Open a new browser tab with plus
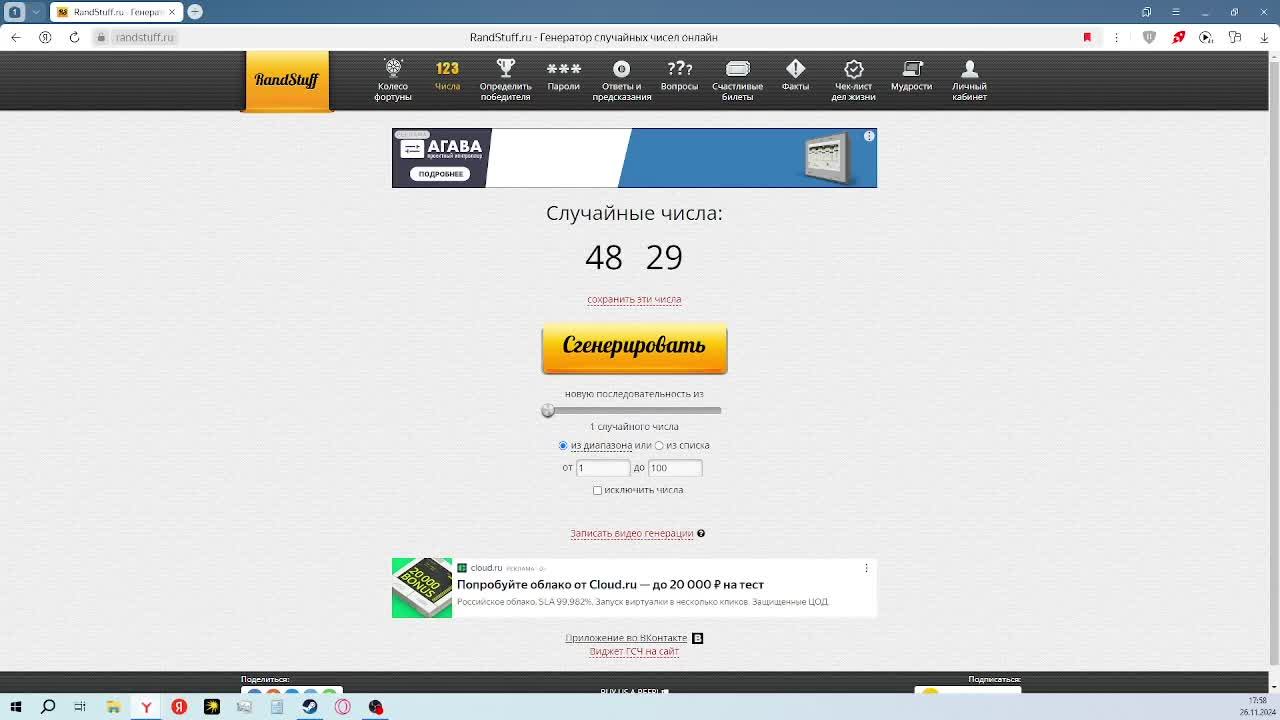This screenshot has height=720, width=1280. (x=195, y=12)
